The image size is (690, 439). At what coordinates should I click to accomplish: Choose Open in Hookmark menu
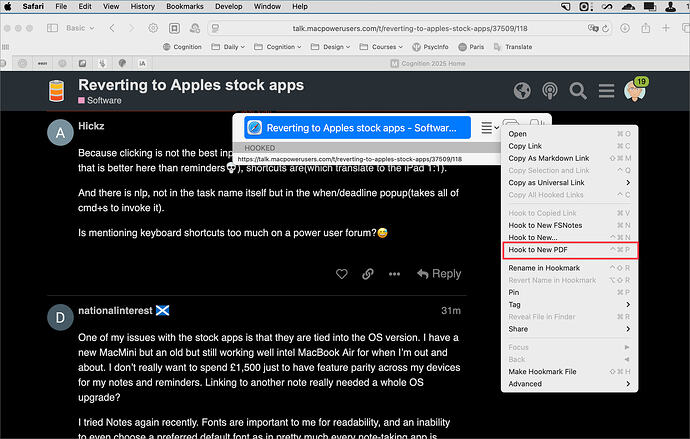(569, 134)
